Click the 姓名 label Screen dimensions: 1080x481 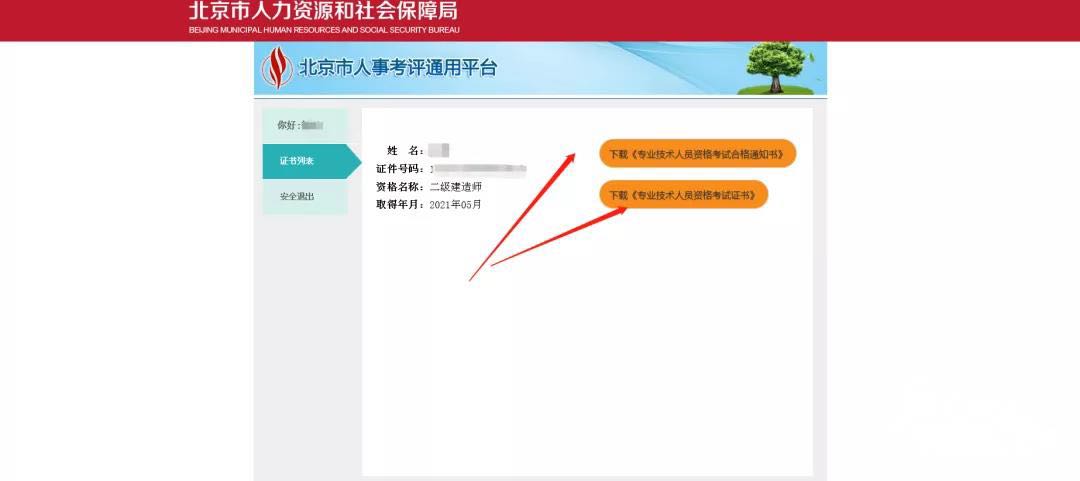click(404, 151)
